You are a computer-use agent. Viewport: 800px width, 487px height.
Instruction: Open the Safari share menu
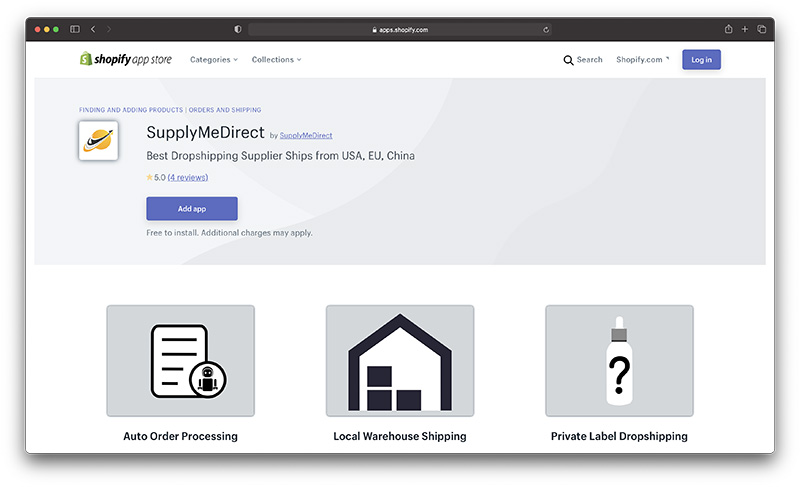729,30
